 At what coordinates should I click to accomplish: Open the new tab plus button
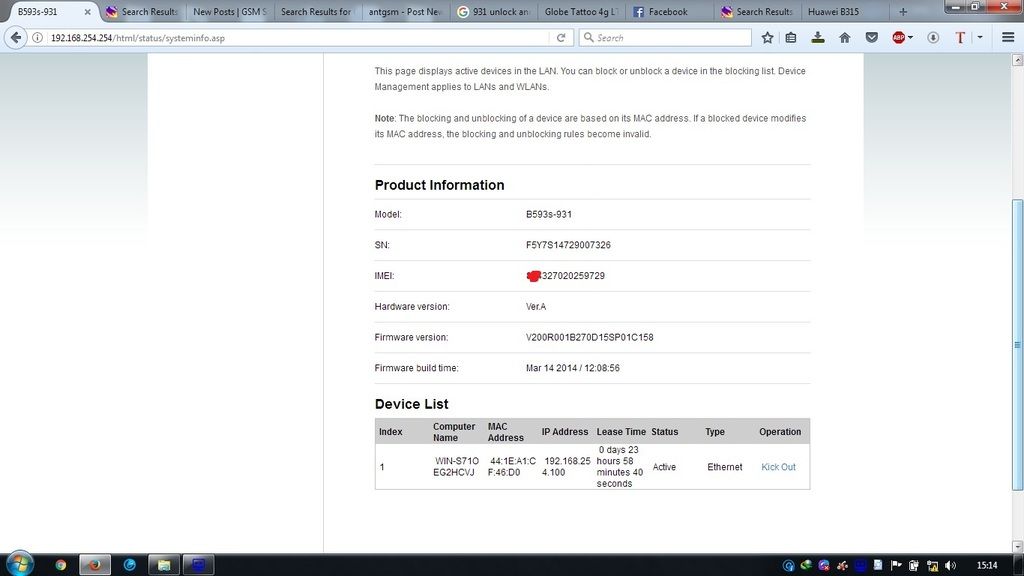coord(903,12)
